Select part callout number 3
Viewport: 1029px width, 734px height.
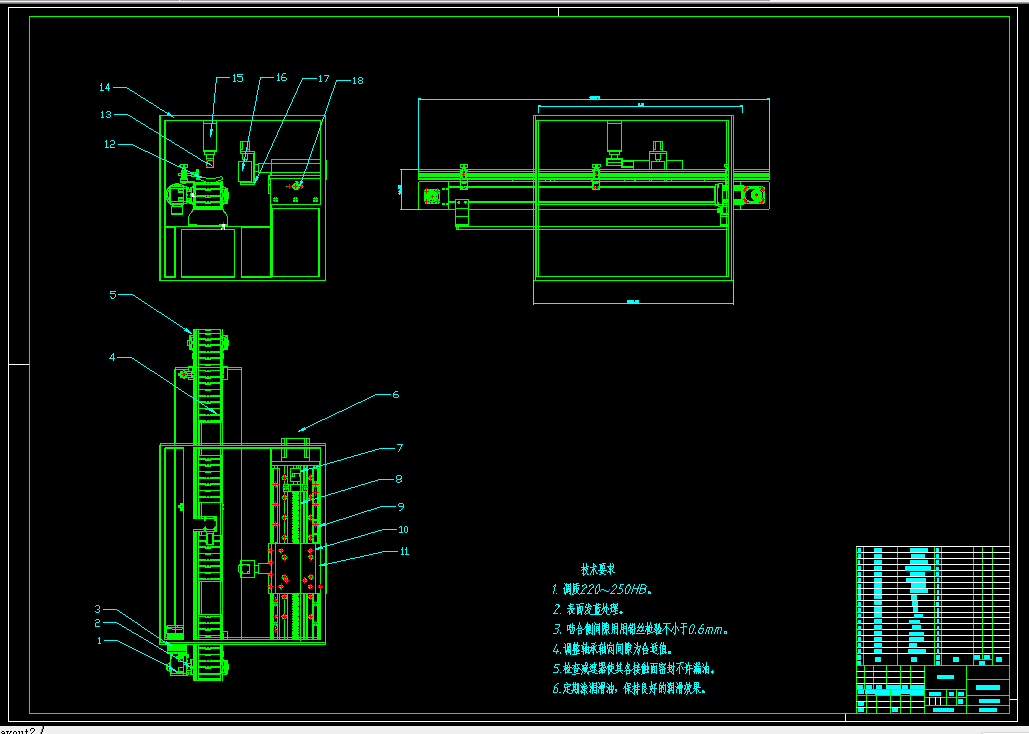[x=97, y=610]
